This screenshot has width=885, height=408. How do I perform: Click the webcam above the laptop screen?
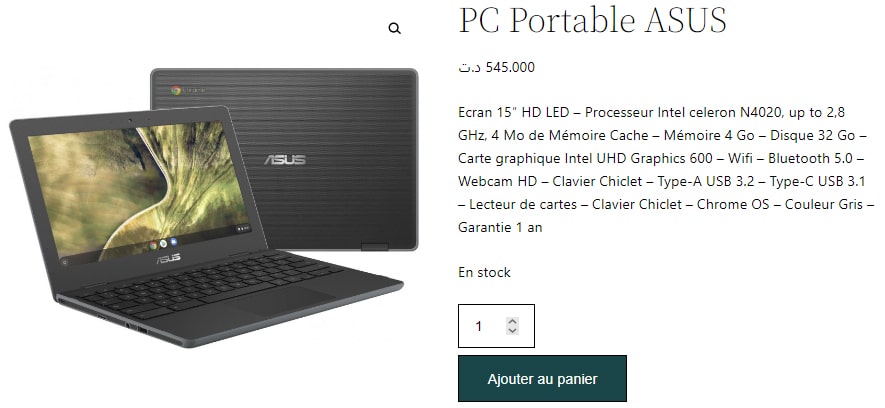pos(130,120)
